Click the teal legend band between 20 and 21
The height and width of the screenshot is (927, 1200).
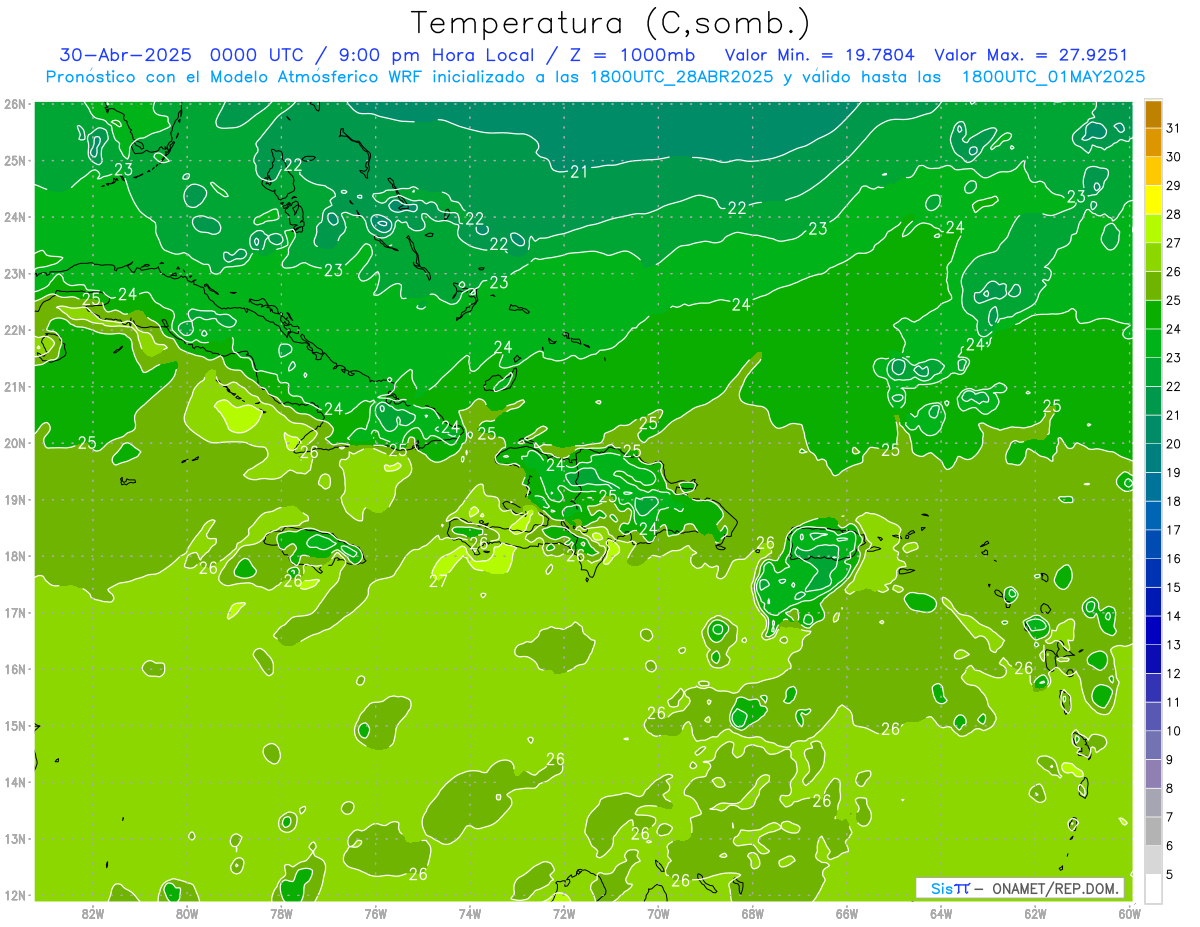tap(1153, 430)
